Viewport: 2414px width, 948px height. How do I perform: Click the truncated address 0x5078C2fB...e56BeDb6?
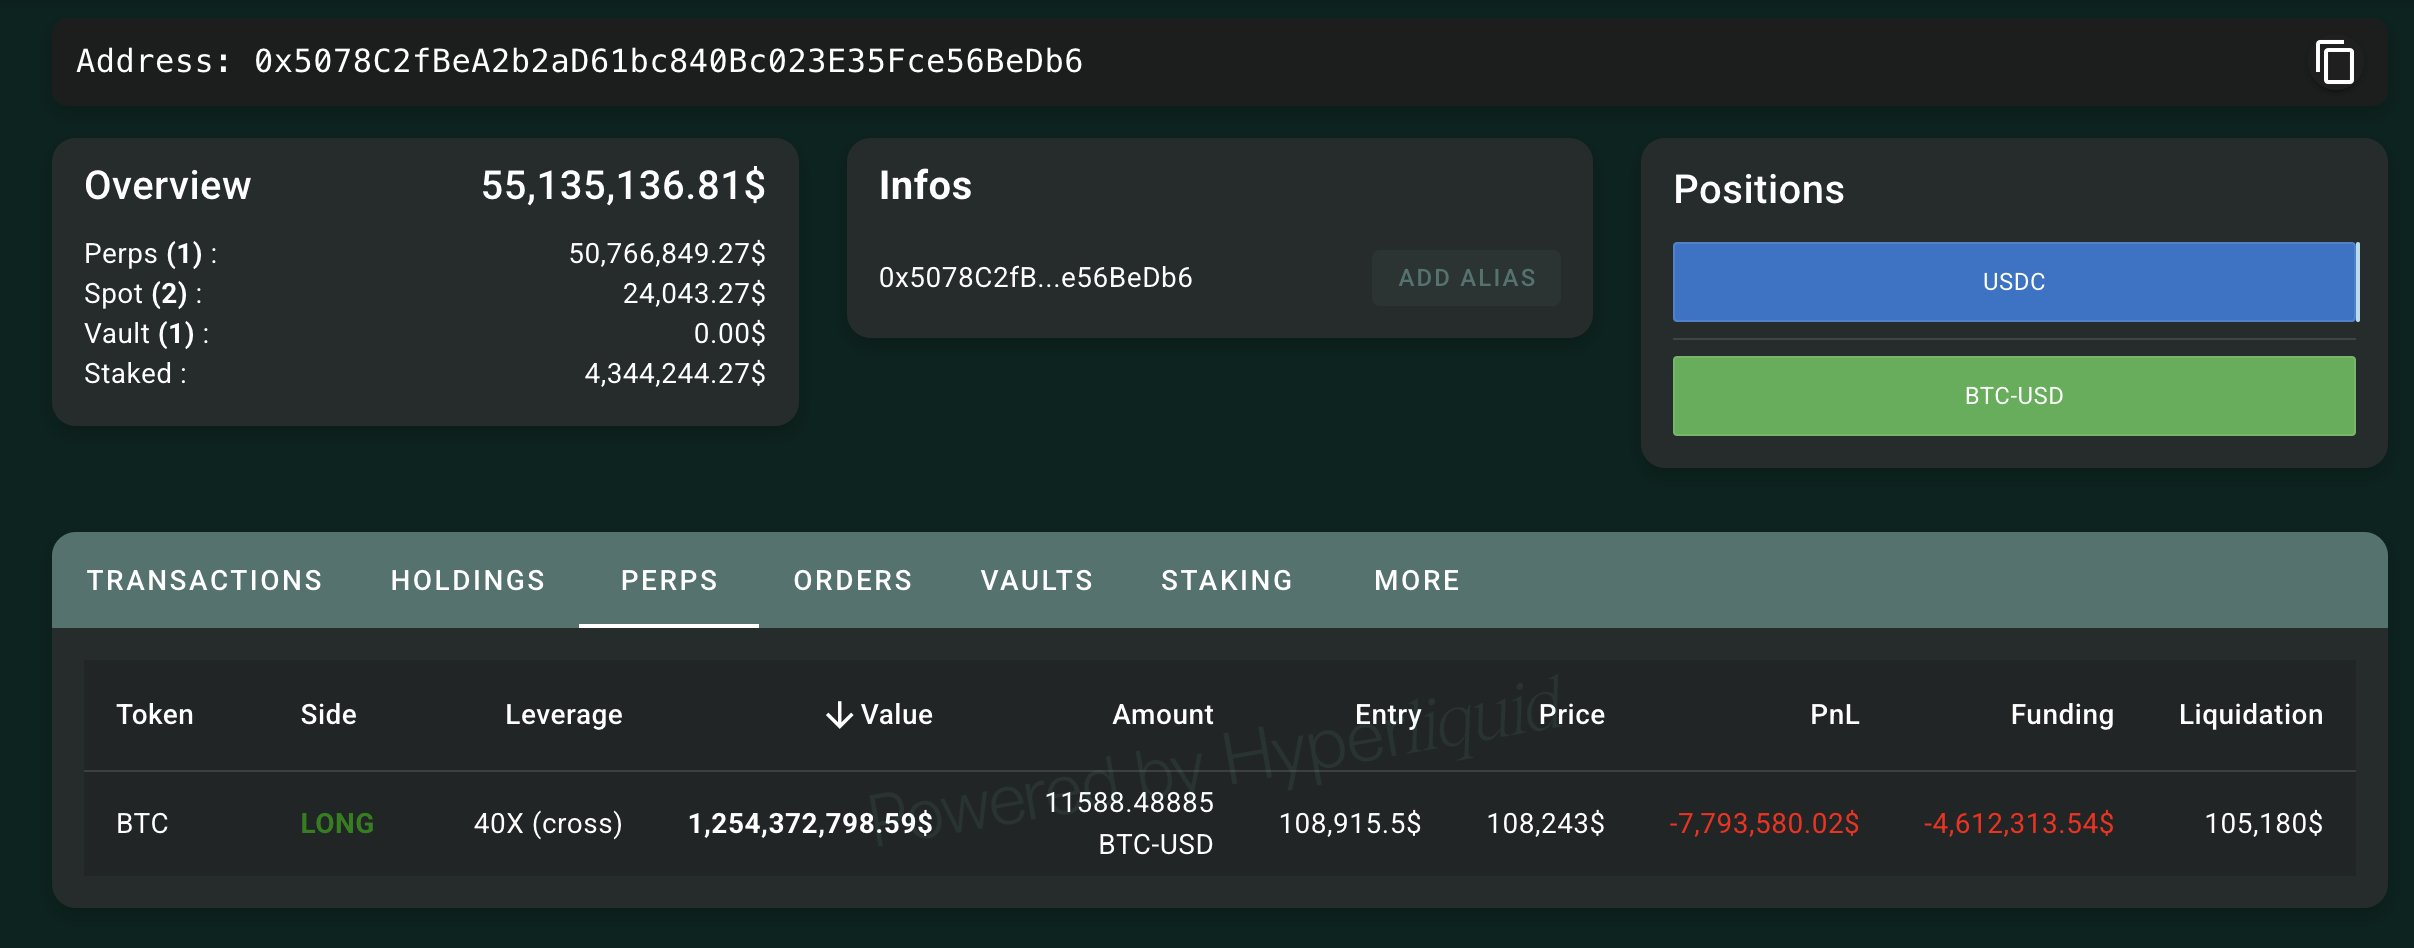1035,279
